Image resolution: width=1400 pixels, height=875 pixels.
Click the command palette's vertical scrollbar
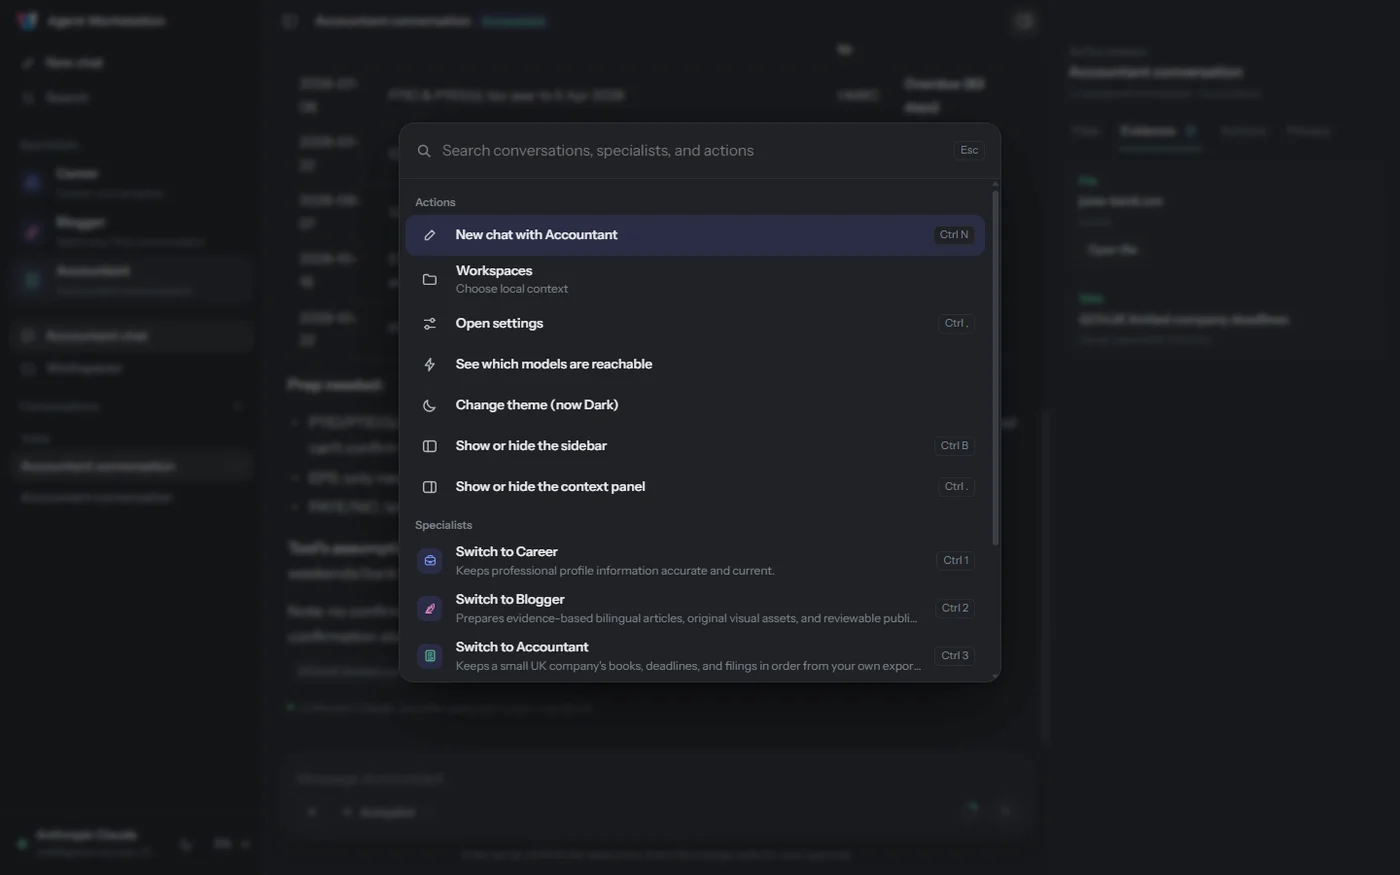(x=995, y=367)
